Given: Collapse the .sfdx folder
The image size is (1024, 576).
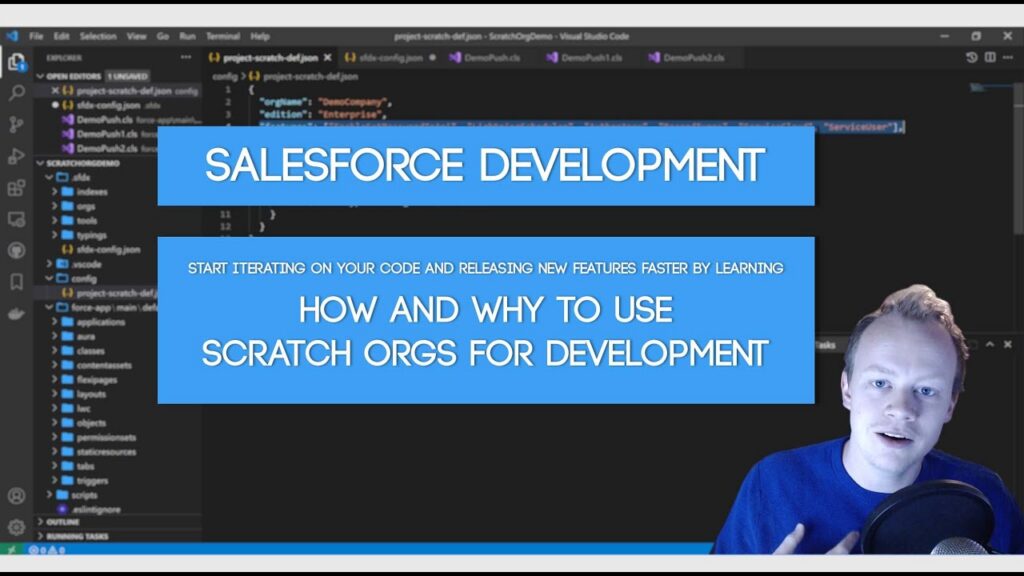Looking at the screenshot, I should [x=49, y=177].
